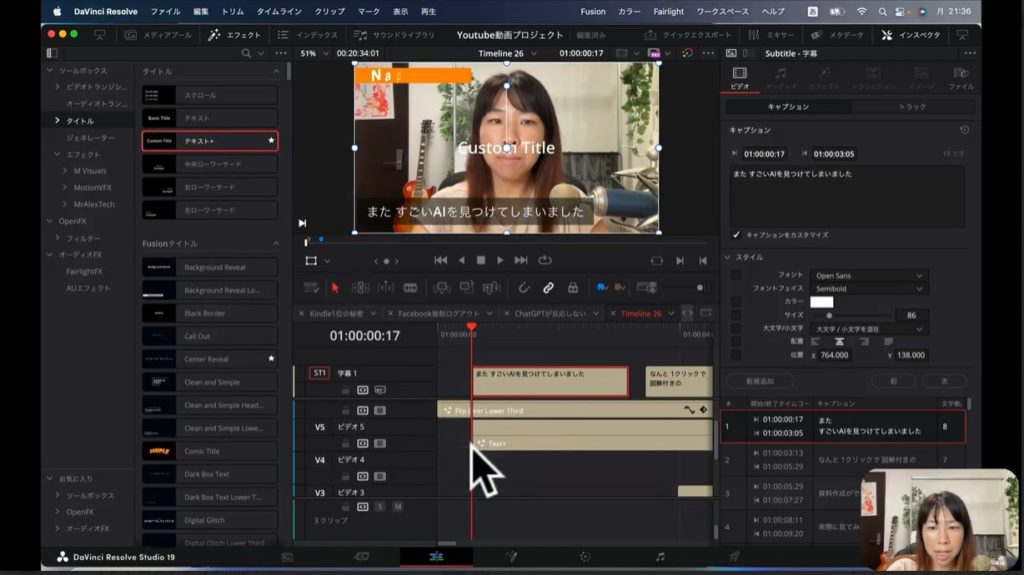This screenshot has width=1024, height=575.
Task: Click the white カラー swatch
Action: point(821,302)
